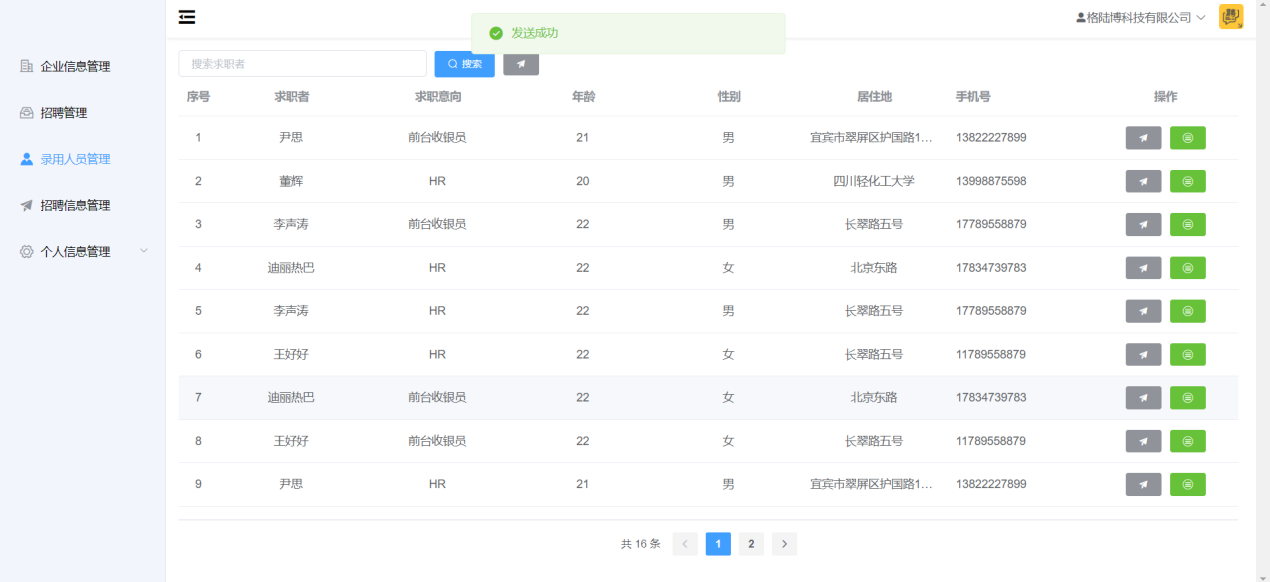
Task: Click the 共 16 条 total count
Action: click(641, 544)
